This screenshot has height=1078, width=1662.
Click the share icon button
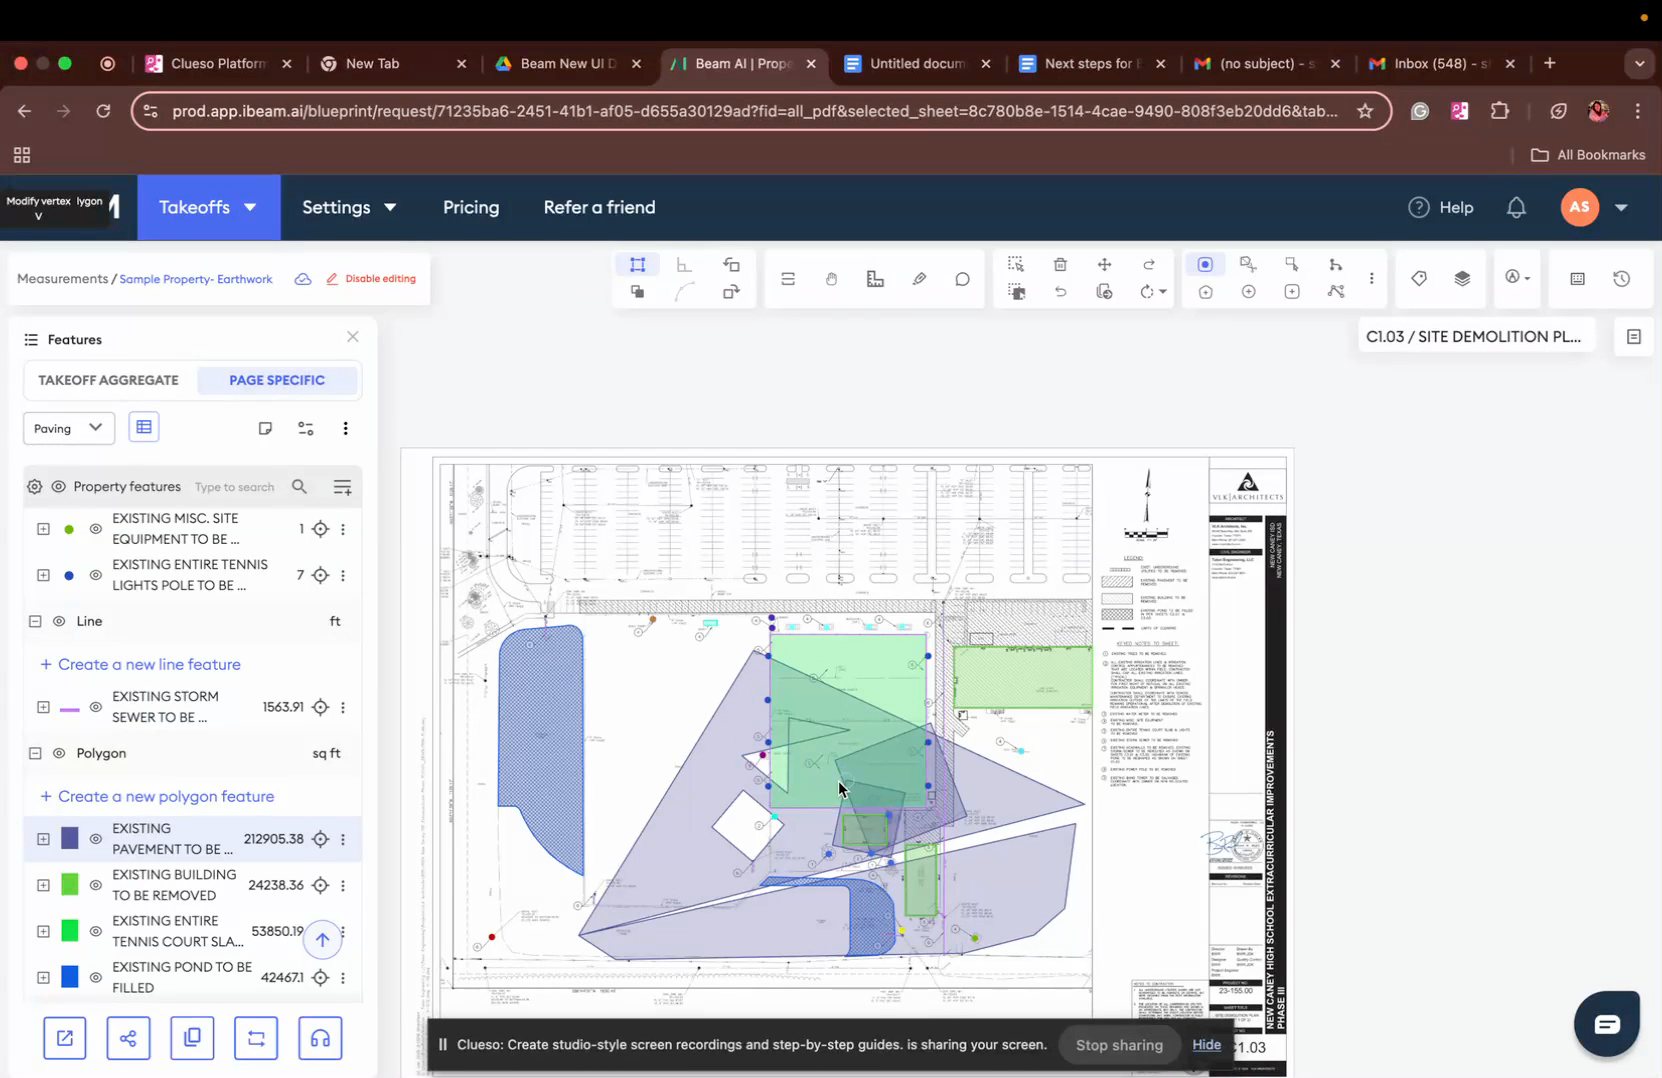pyautogui.click(x=128, y=1038)
